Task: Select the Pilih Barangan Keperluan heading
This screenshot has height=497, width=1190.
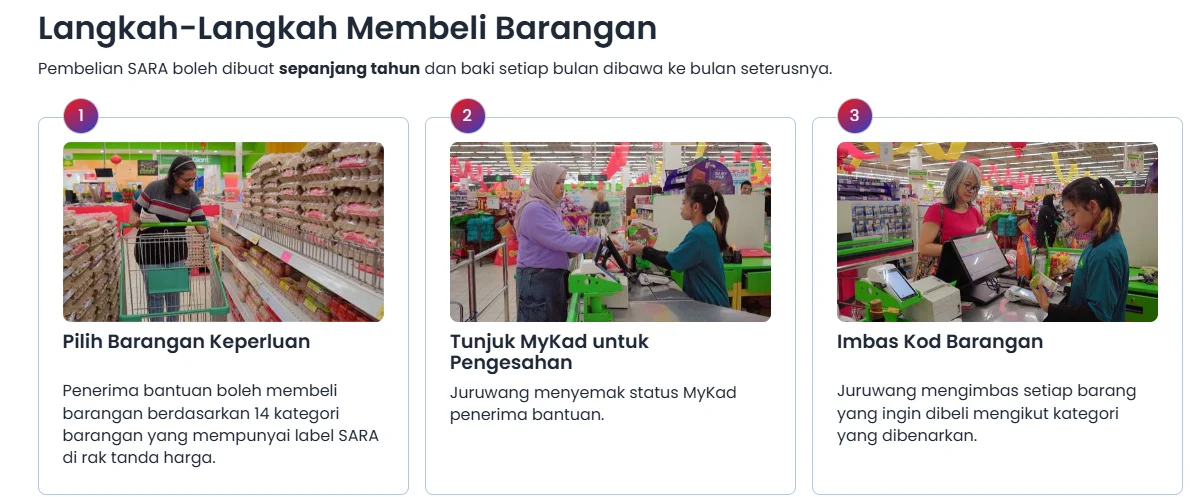Action: pos(187,341)
